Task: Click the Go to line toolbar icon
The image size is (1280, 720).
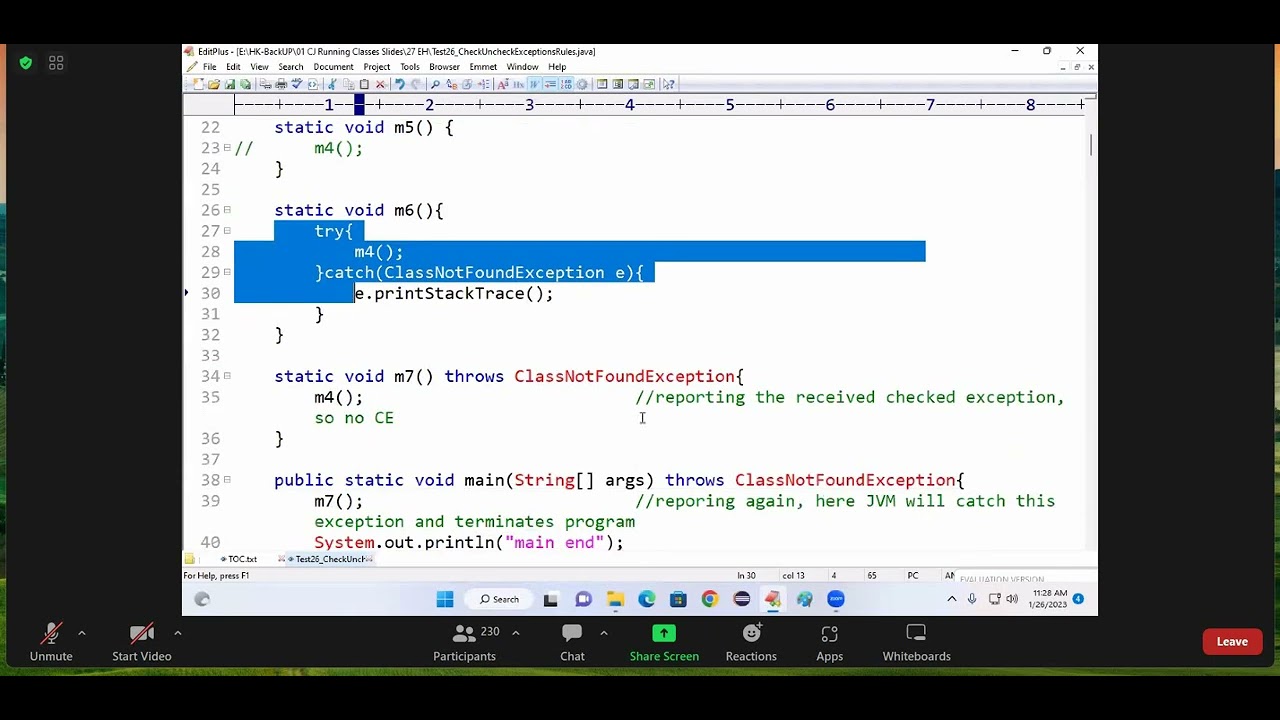Action: (x=483, y=84)
